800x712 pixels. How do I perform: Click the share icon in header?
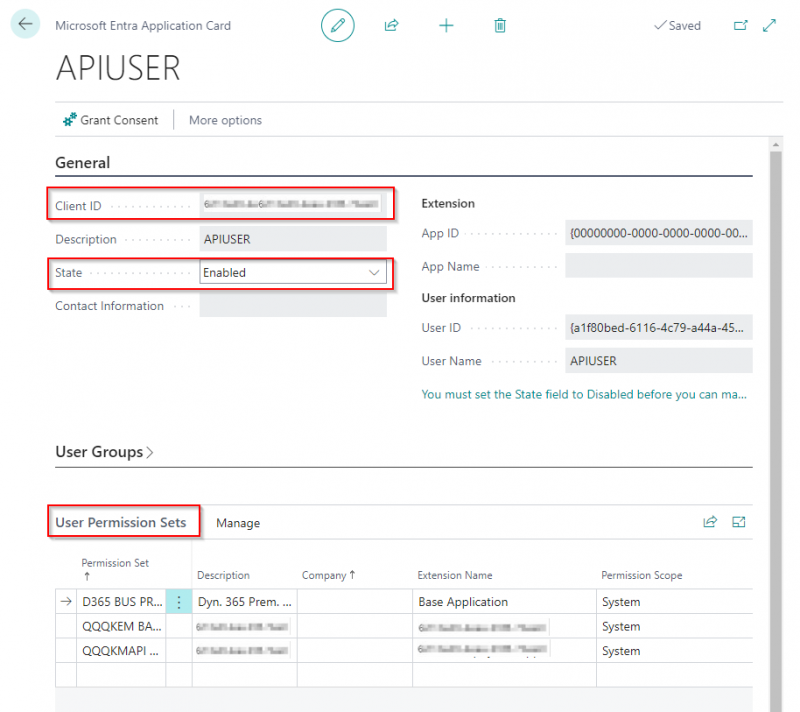[392, 25]
